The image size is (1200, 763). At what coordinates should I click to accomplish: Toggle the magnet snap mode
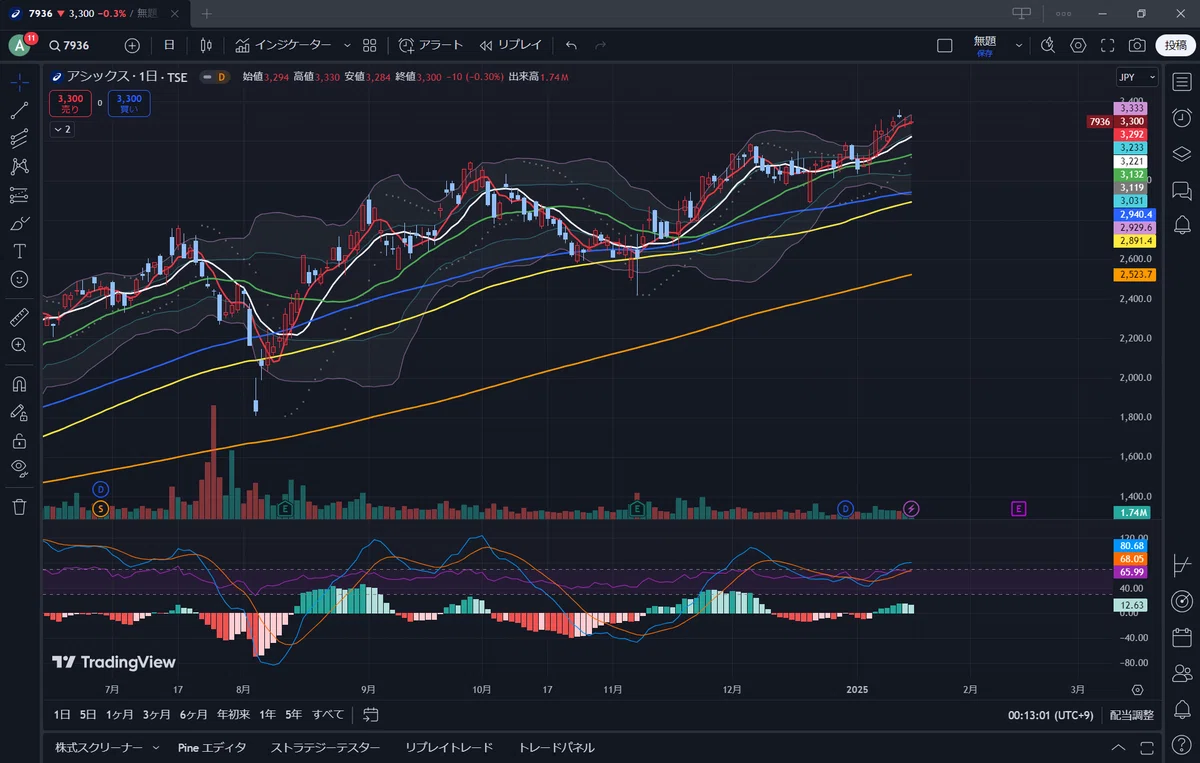[x=19, y=383]
